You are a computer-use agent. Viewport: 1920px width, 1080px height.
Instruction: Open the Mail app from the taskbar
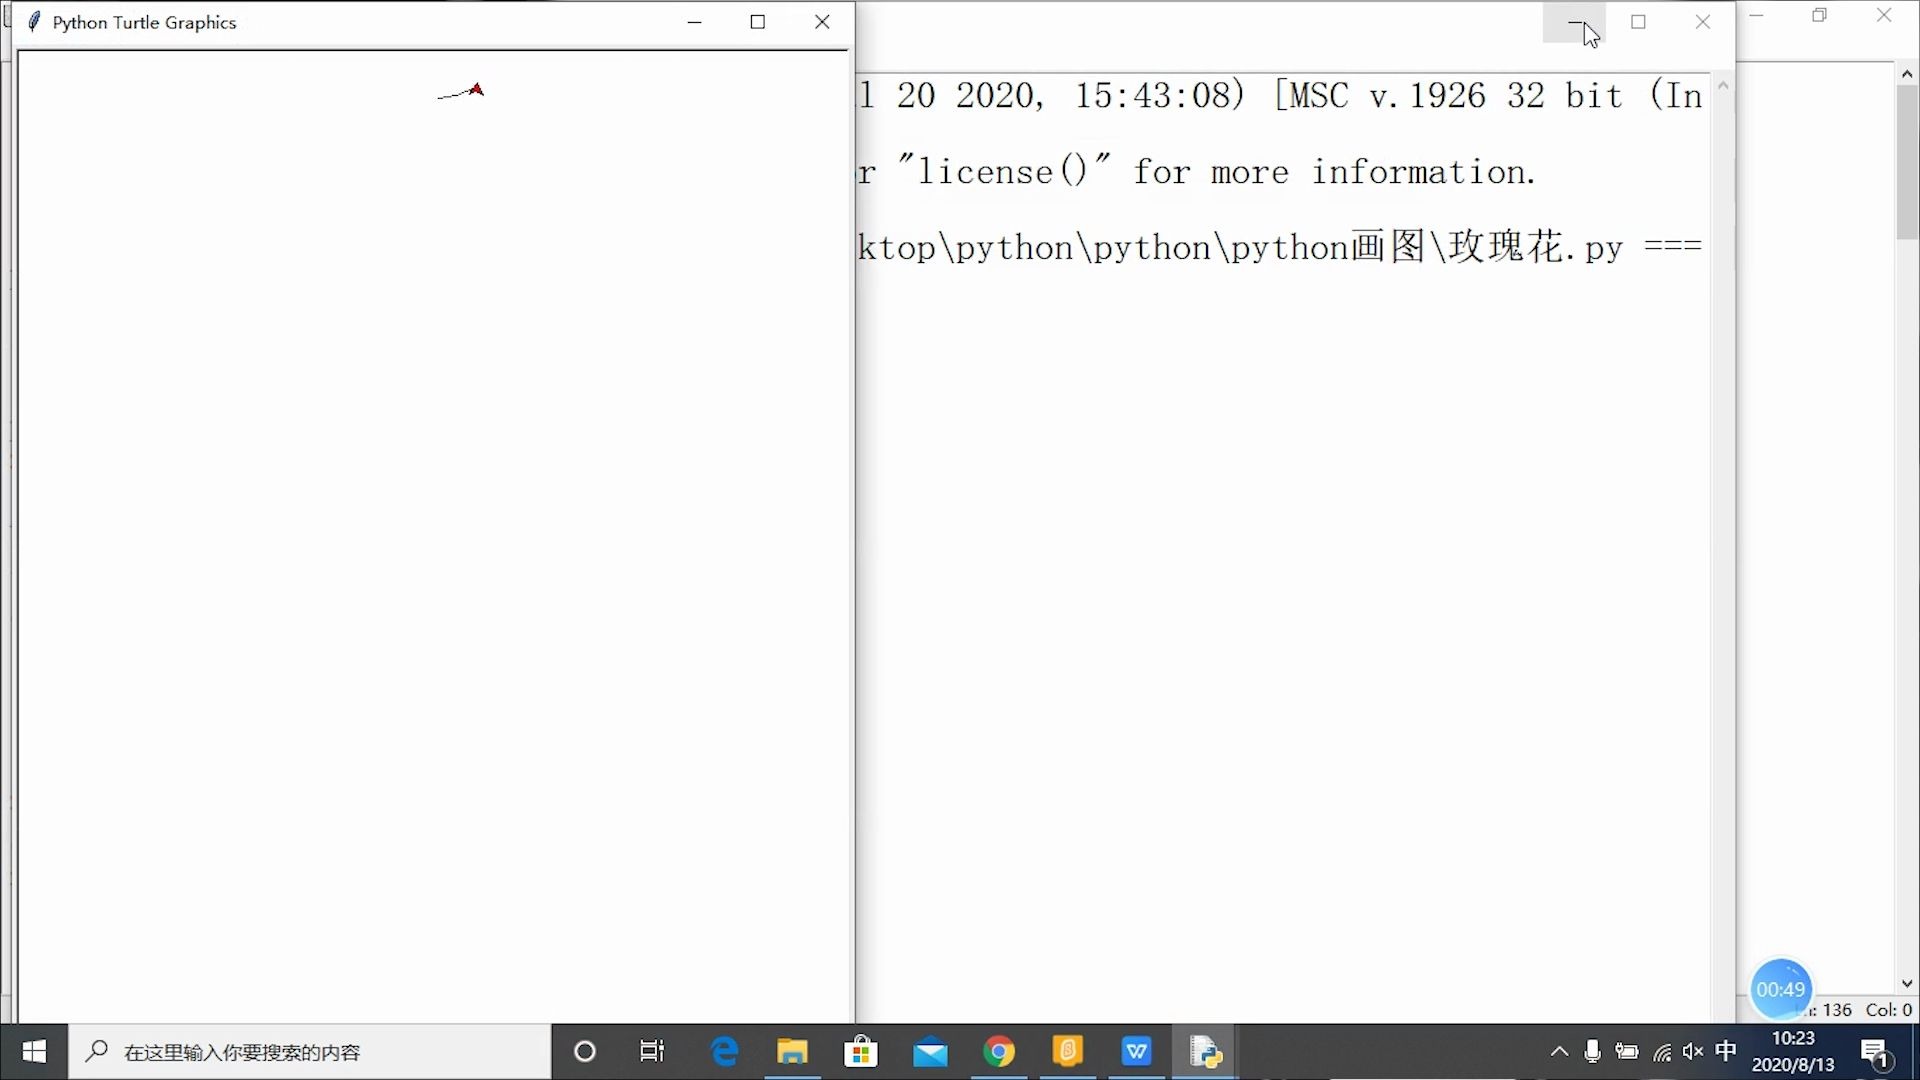point(930,1052)
